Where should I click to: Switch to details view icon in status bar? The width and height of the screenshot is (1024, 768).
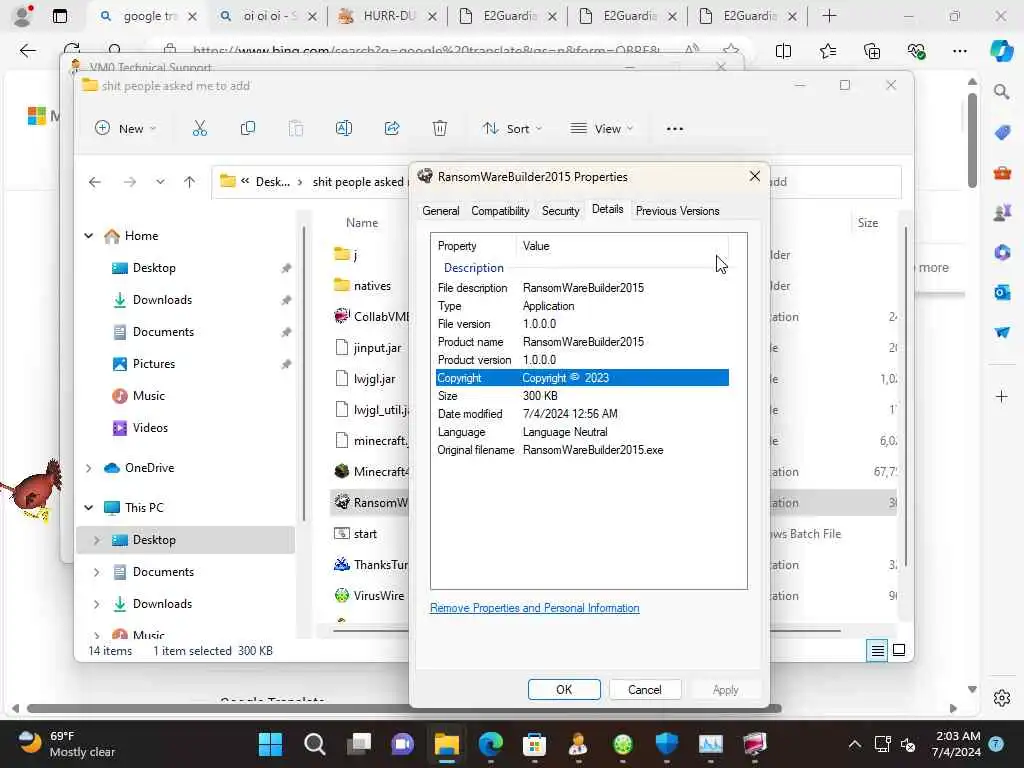coord(877,650)
